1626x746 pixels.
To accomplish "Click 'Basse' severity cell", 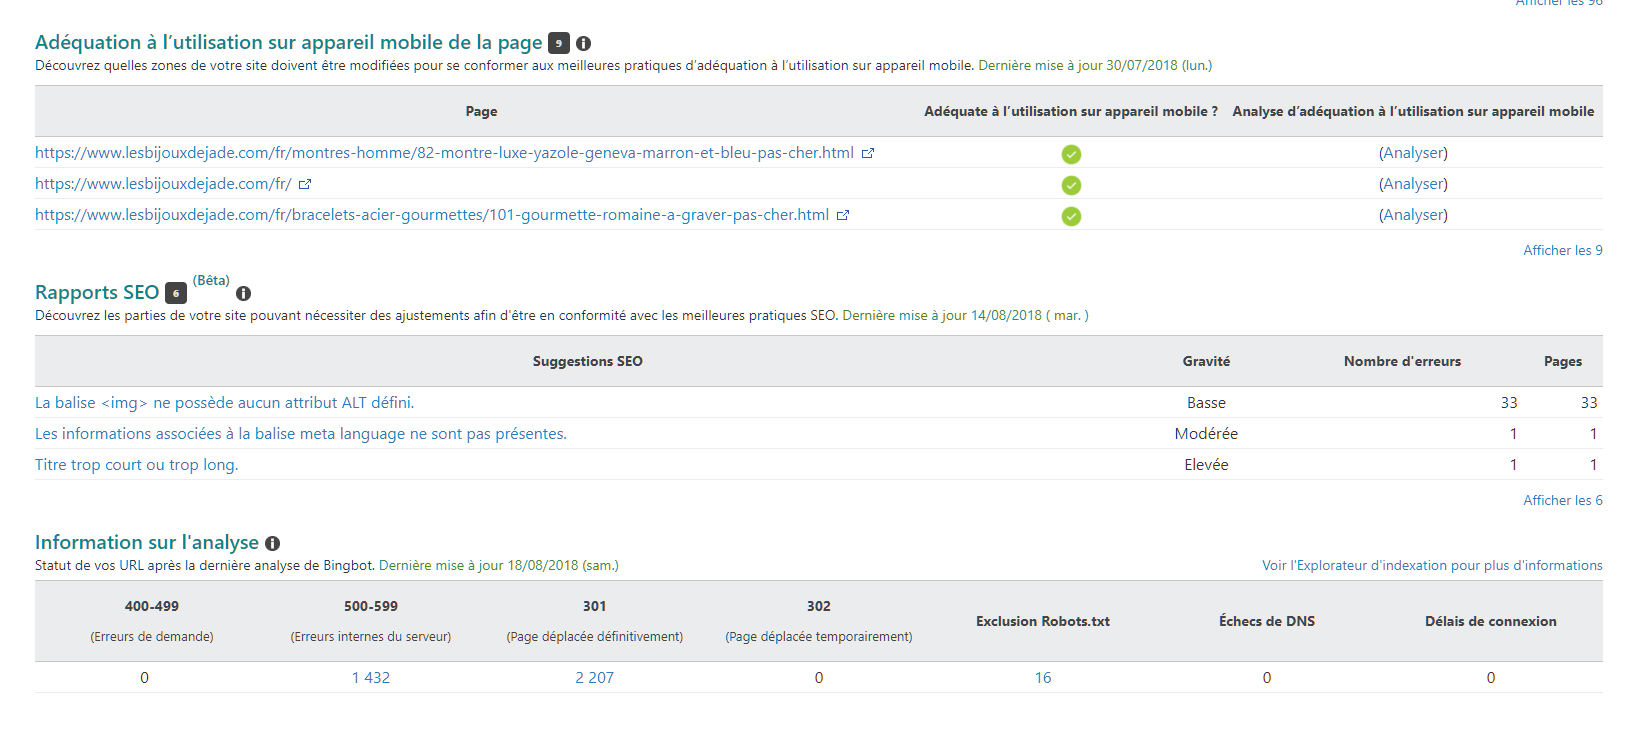I will 1206,403.
